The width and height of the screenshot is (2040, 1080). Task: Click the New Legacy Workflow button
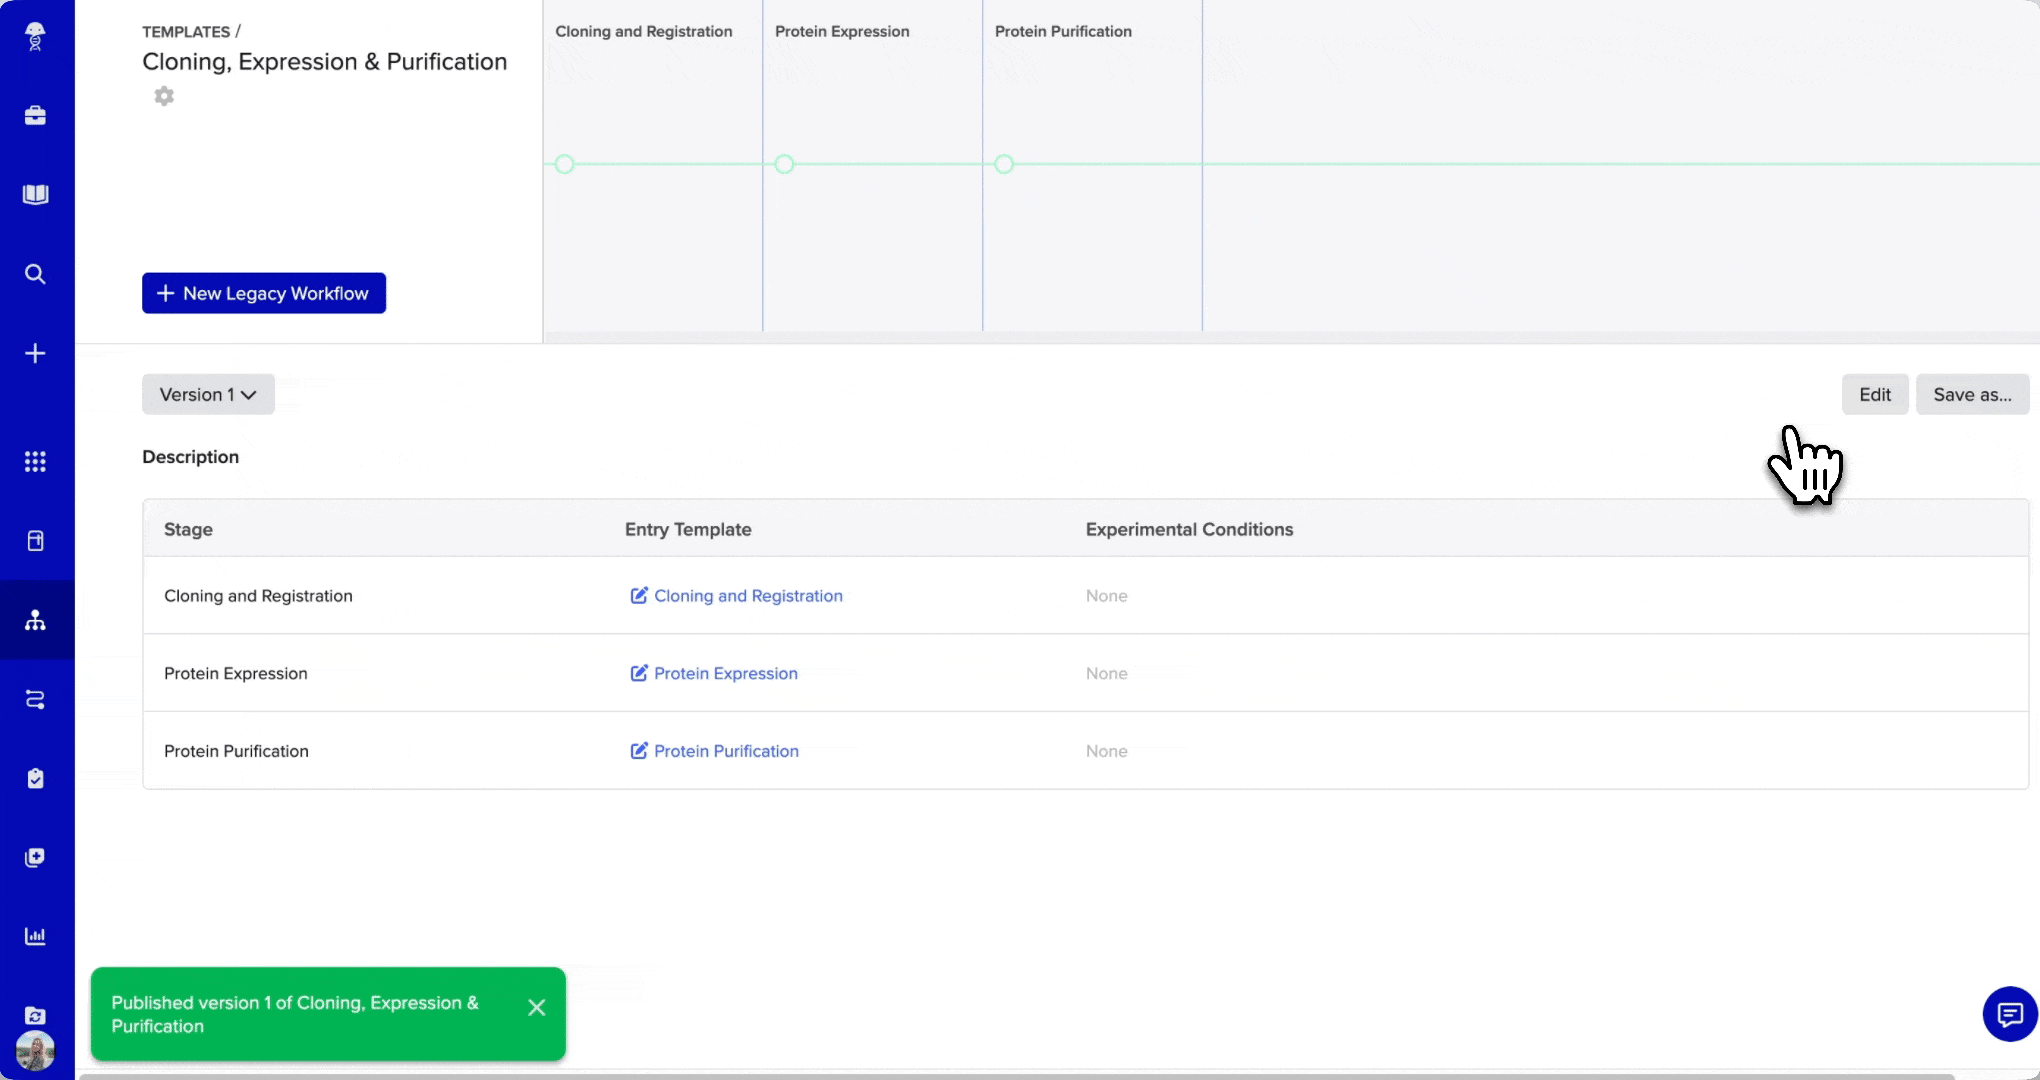point(263,293)
